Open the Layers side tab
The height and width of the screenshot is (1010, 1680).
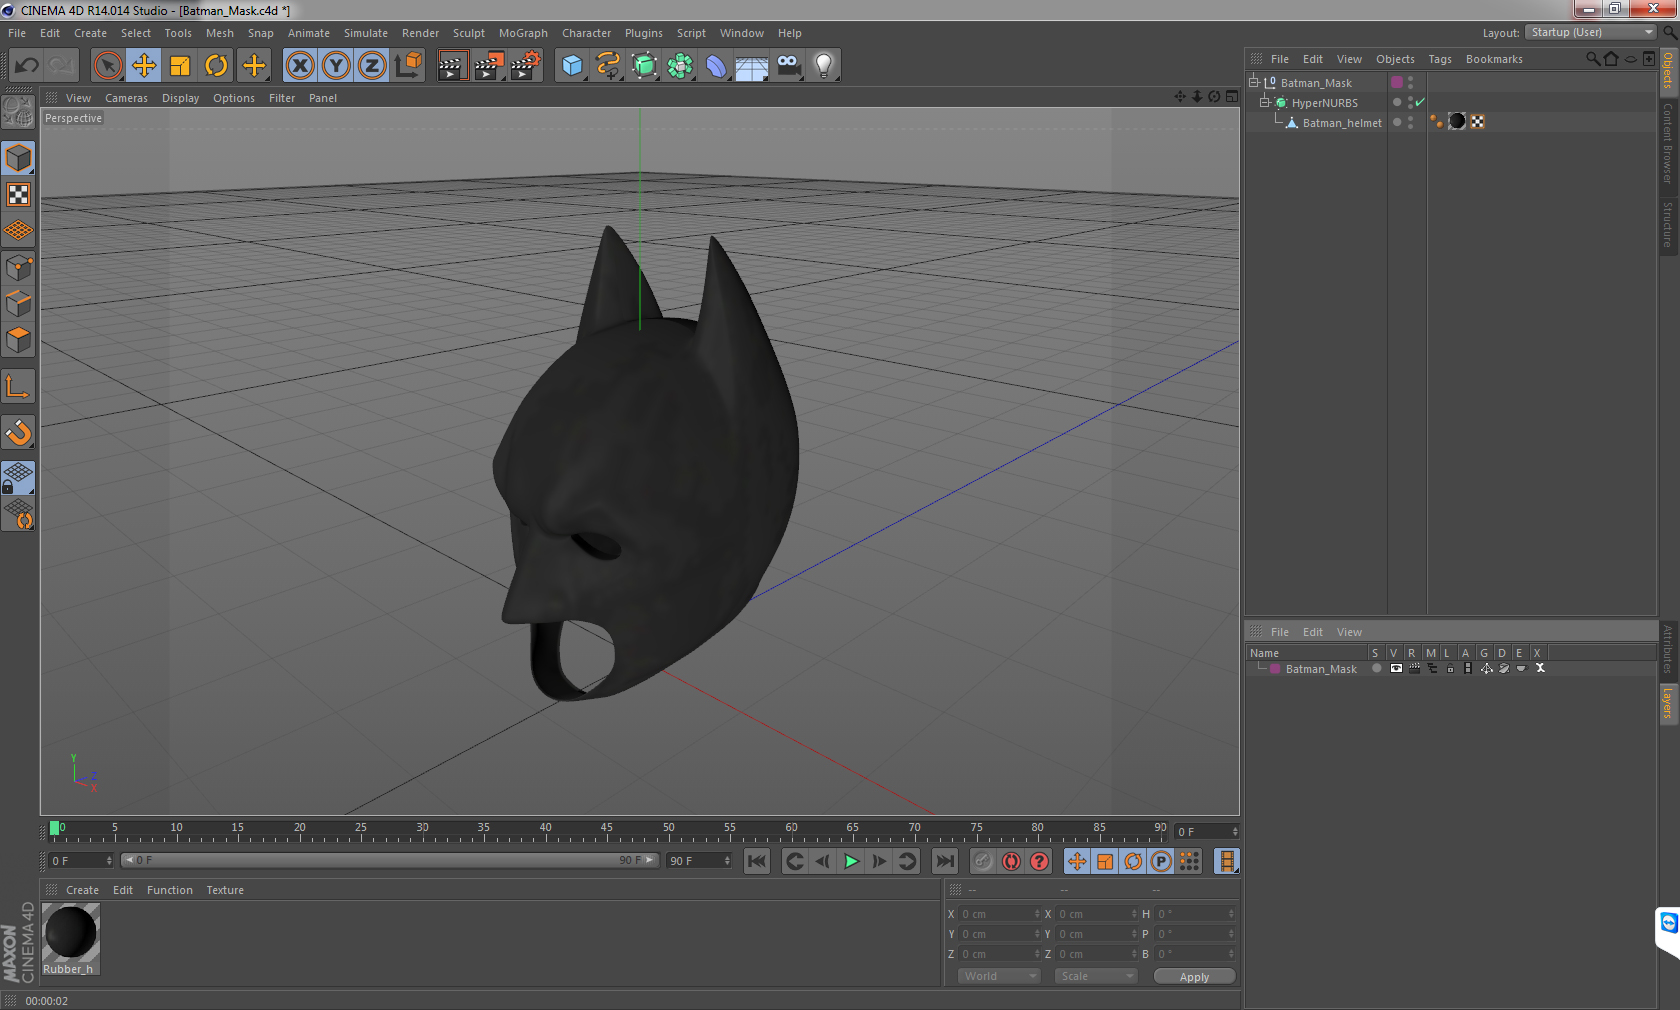[1667, 703]
